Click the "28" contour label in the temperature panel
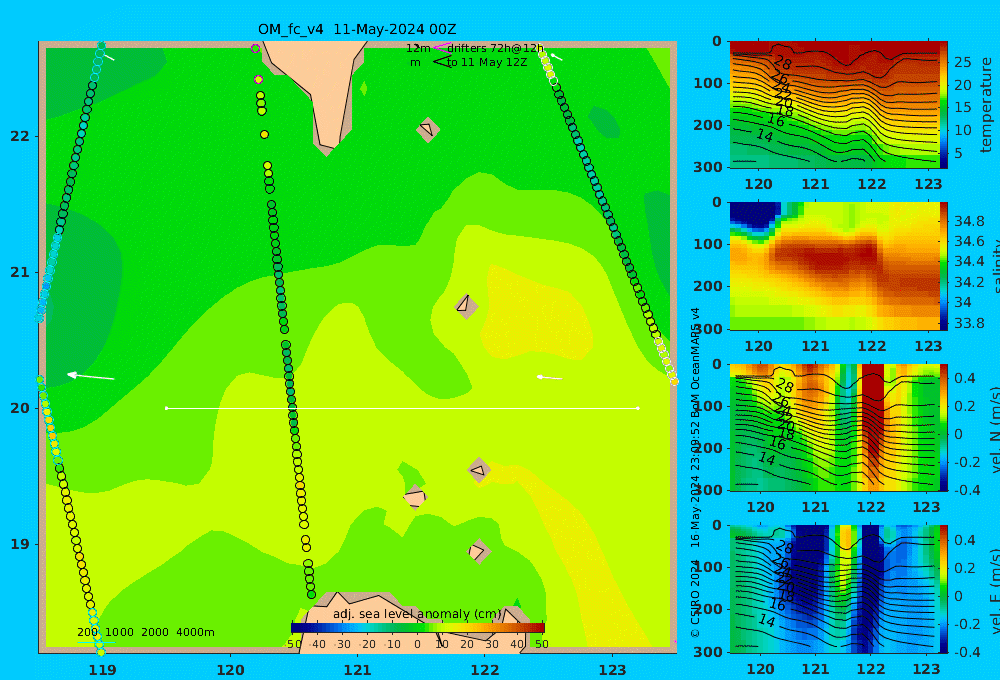 point(783,63)
